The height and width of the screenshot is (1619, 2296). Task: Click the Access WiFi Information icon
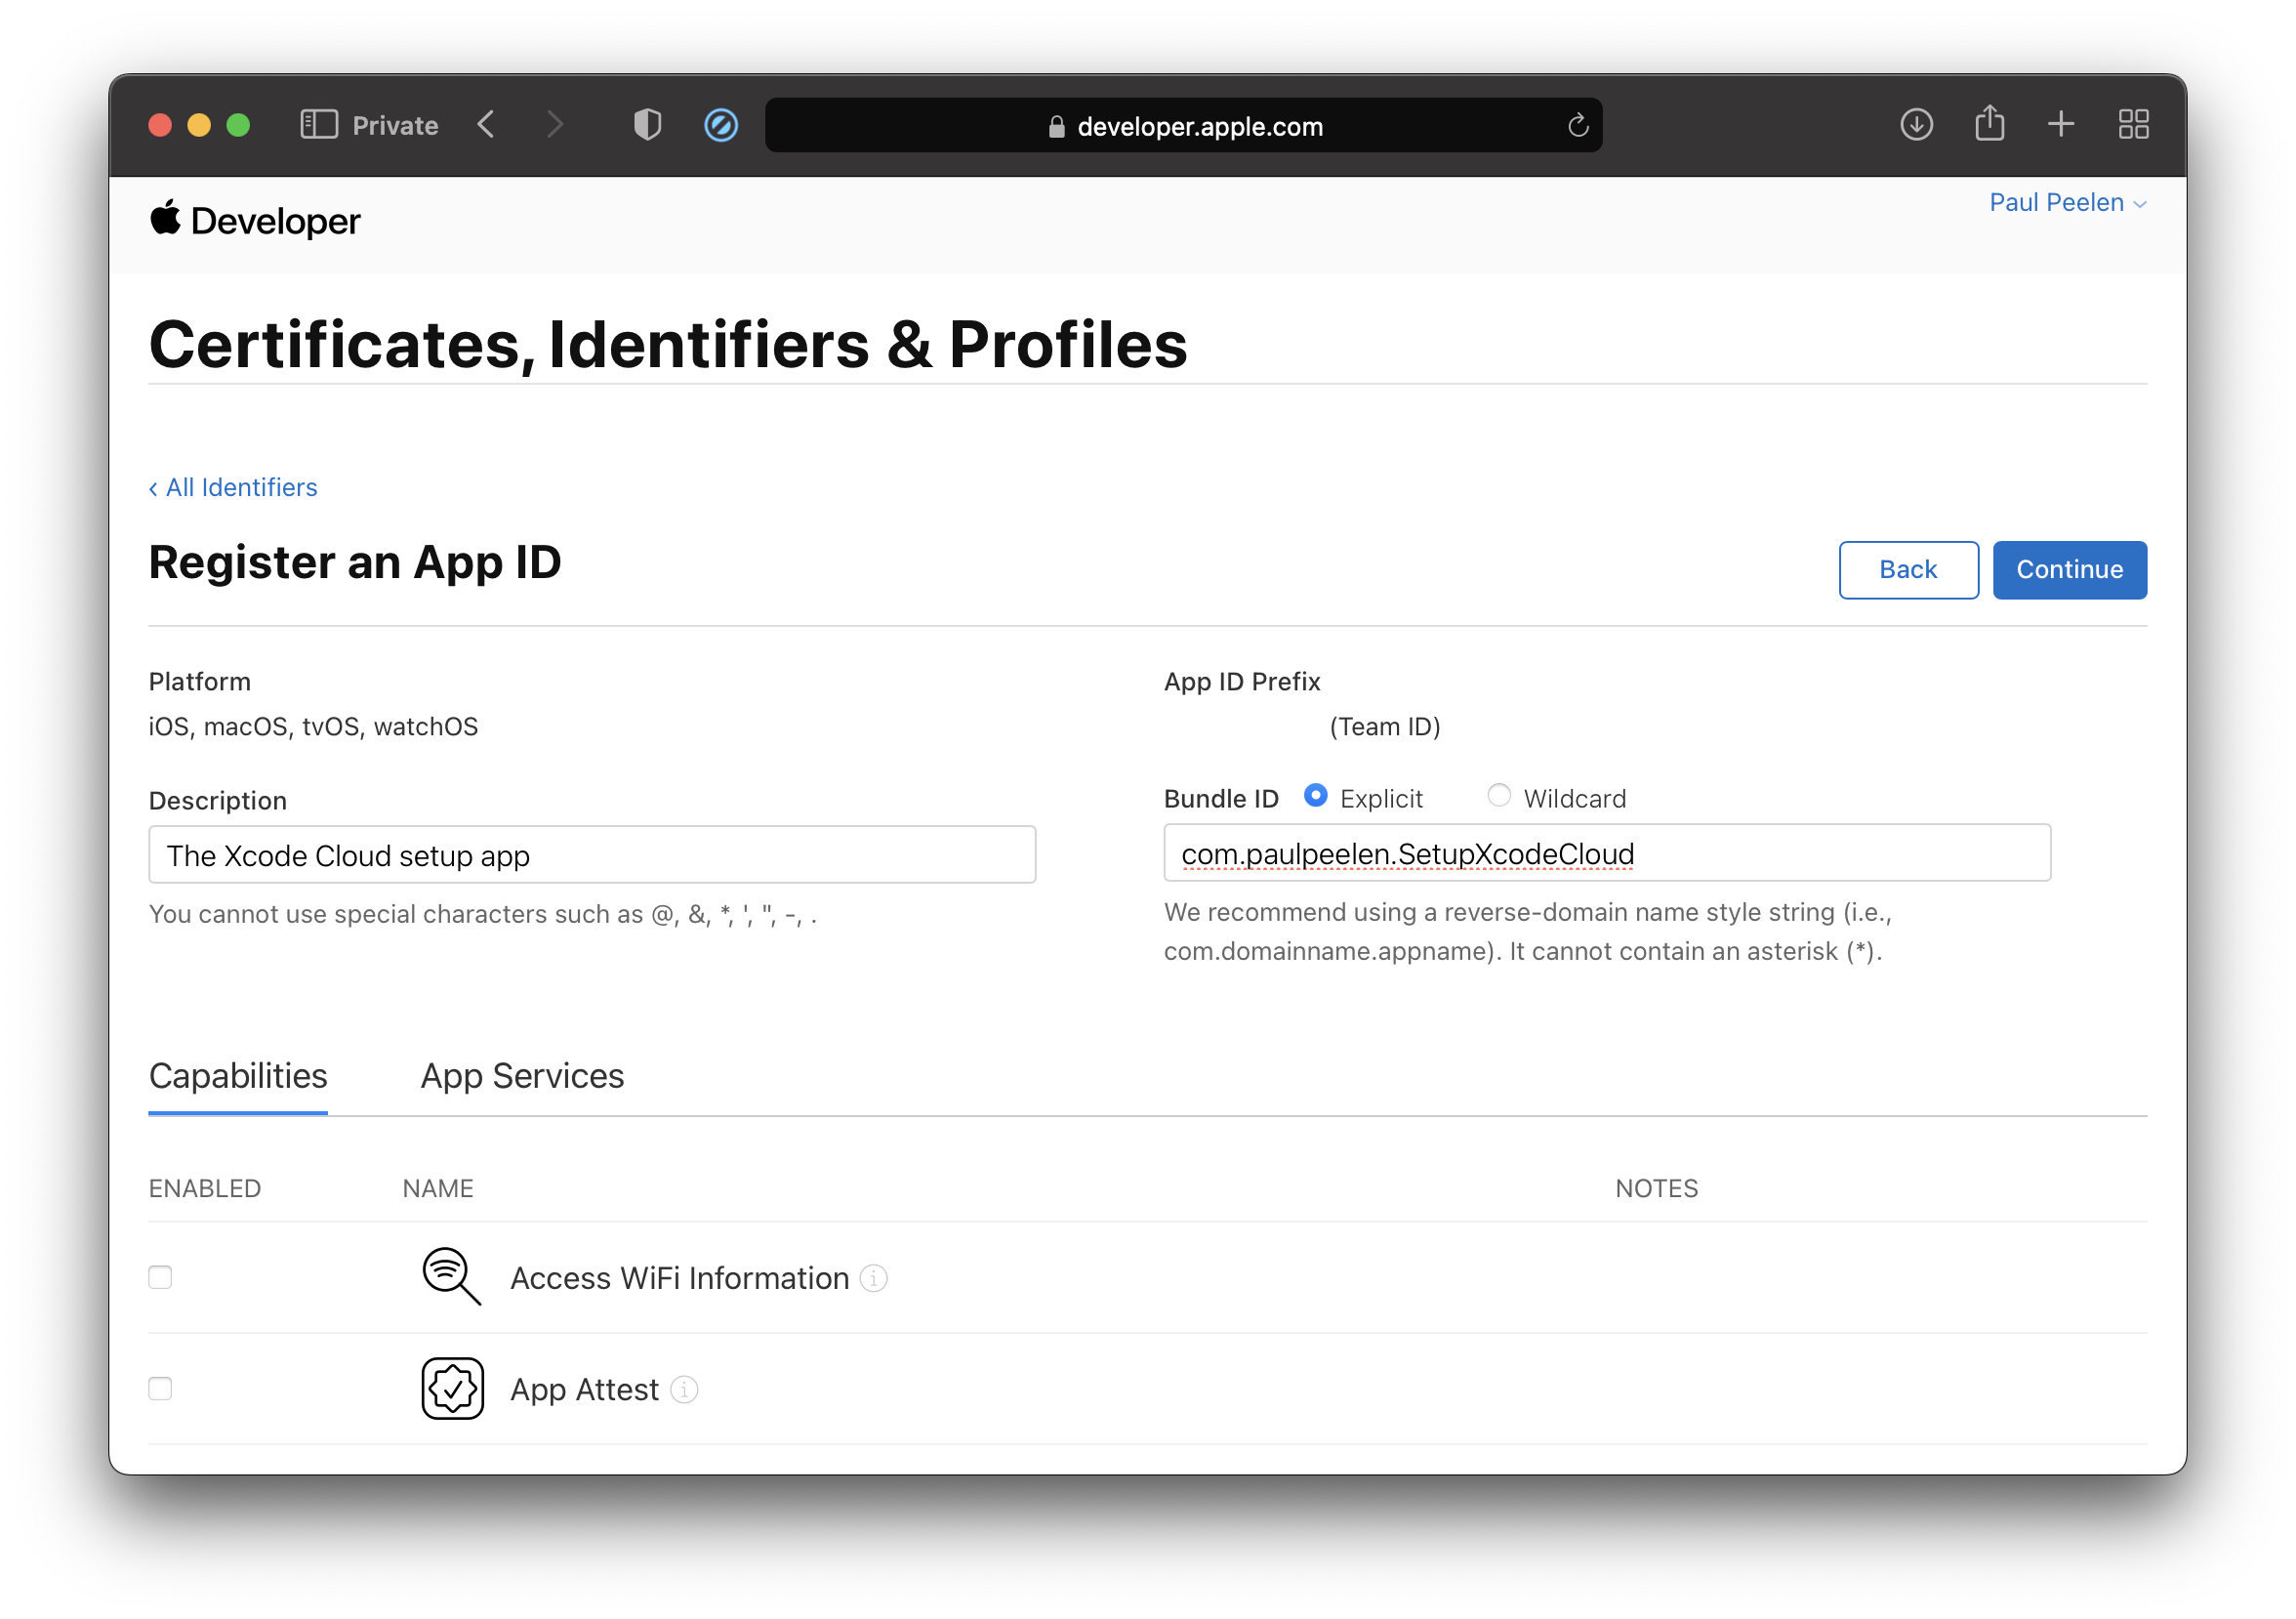tap(452, 1277)
